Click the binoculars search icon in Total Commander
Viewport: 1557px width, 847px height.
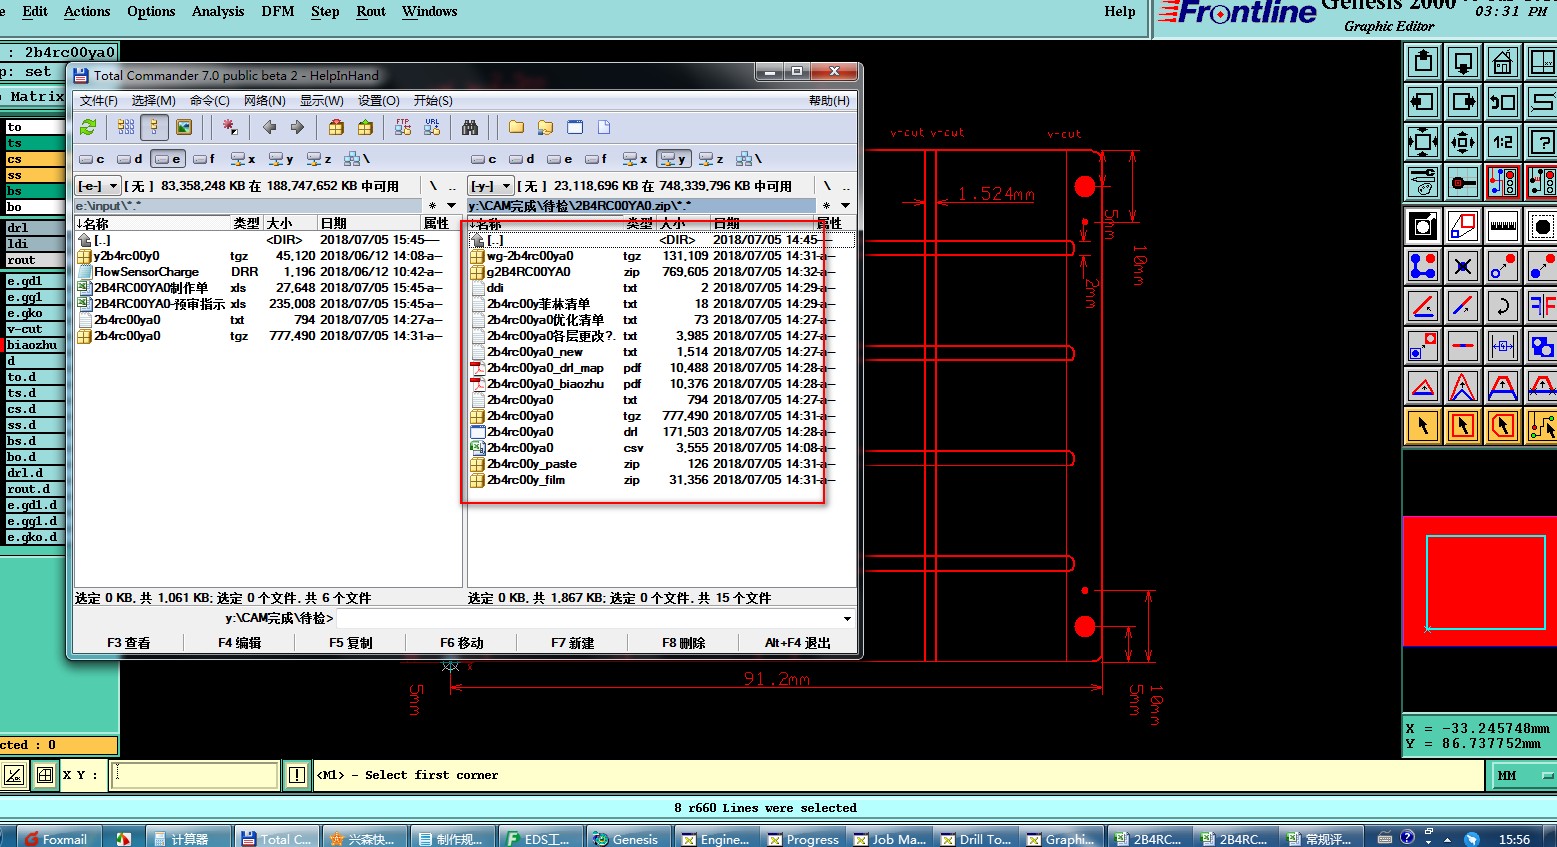point(470,127)
